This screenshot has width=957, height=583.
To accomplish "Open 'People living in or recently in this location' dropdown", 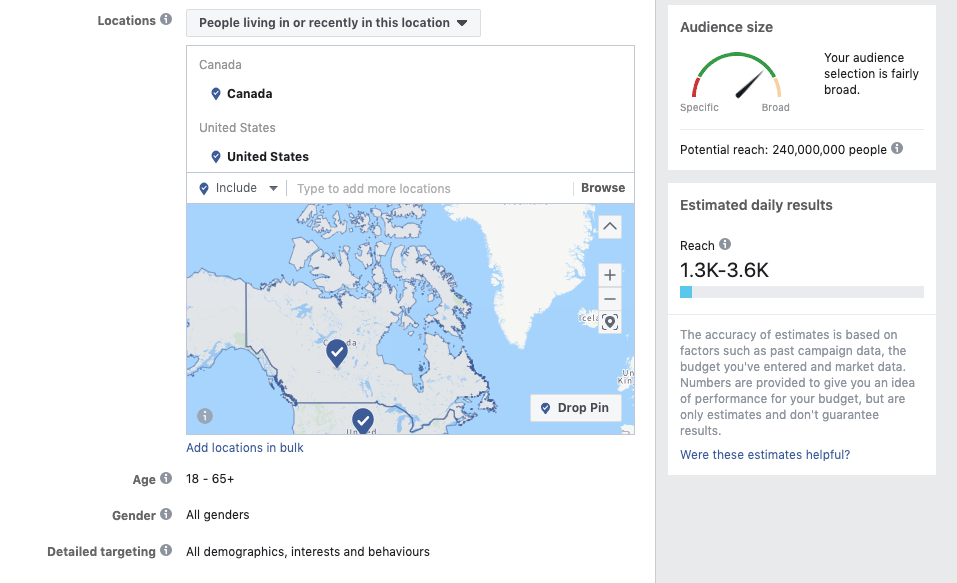I will click(333, 23).
